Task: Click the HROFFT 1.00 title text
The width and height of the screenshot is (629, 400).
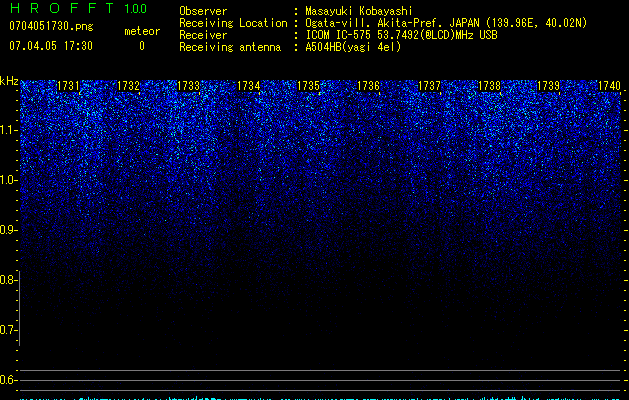Action: 78,8
